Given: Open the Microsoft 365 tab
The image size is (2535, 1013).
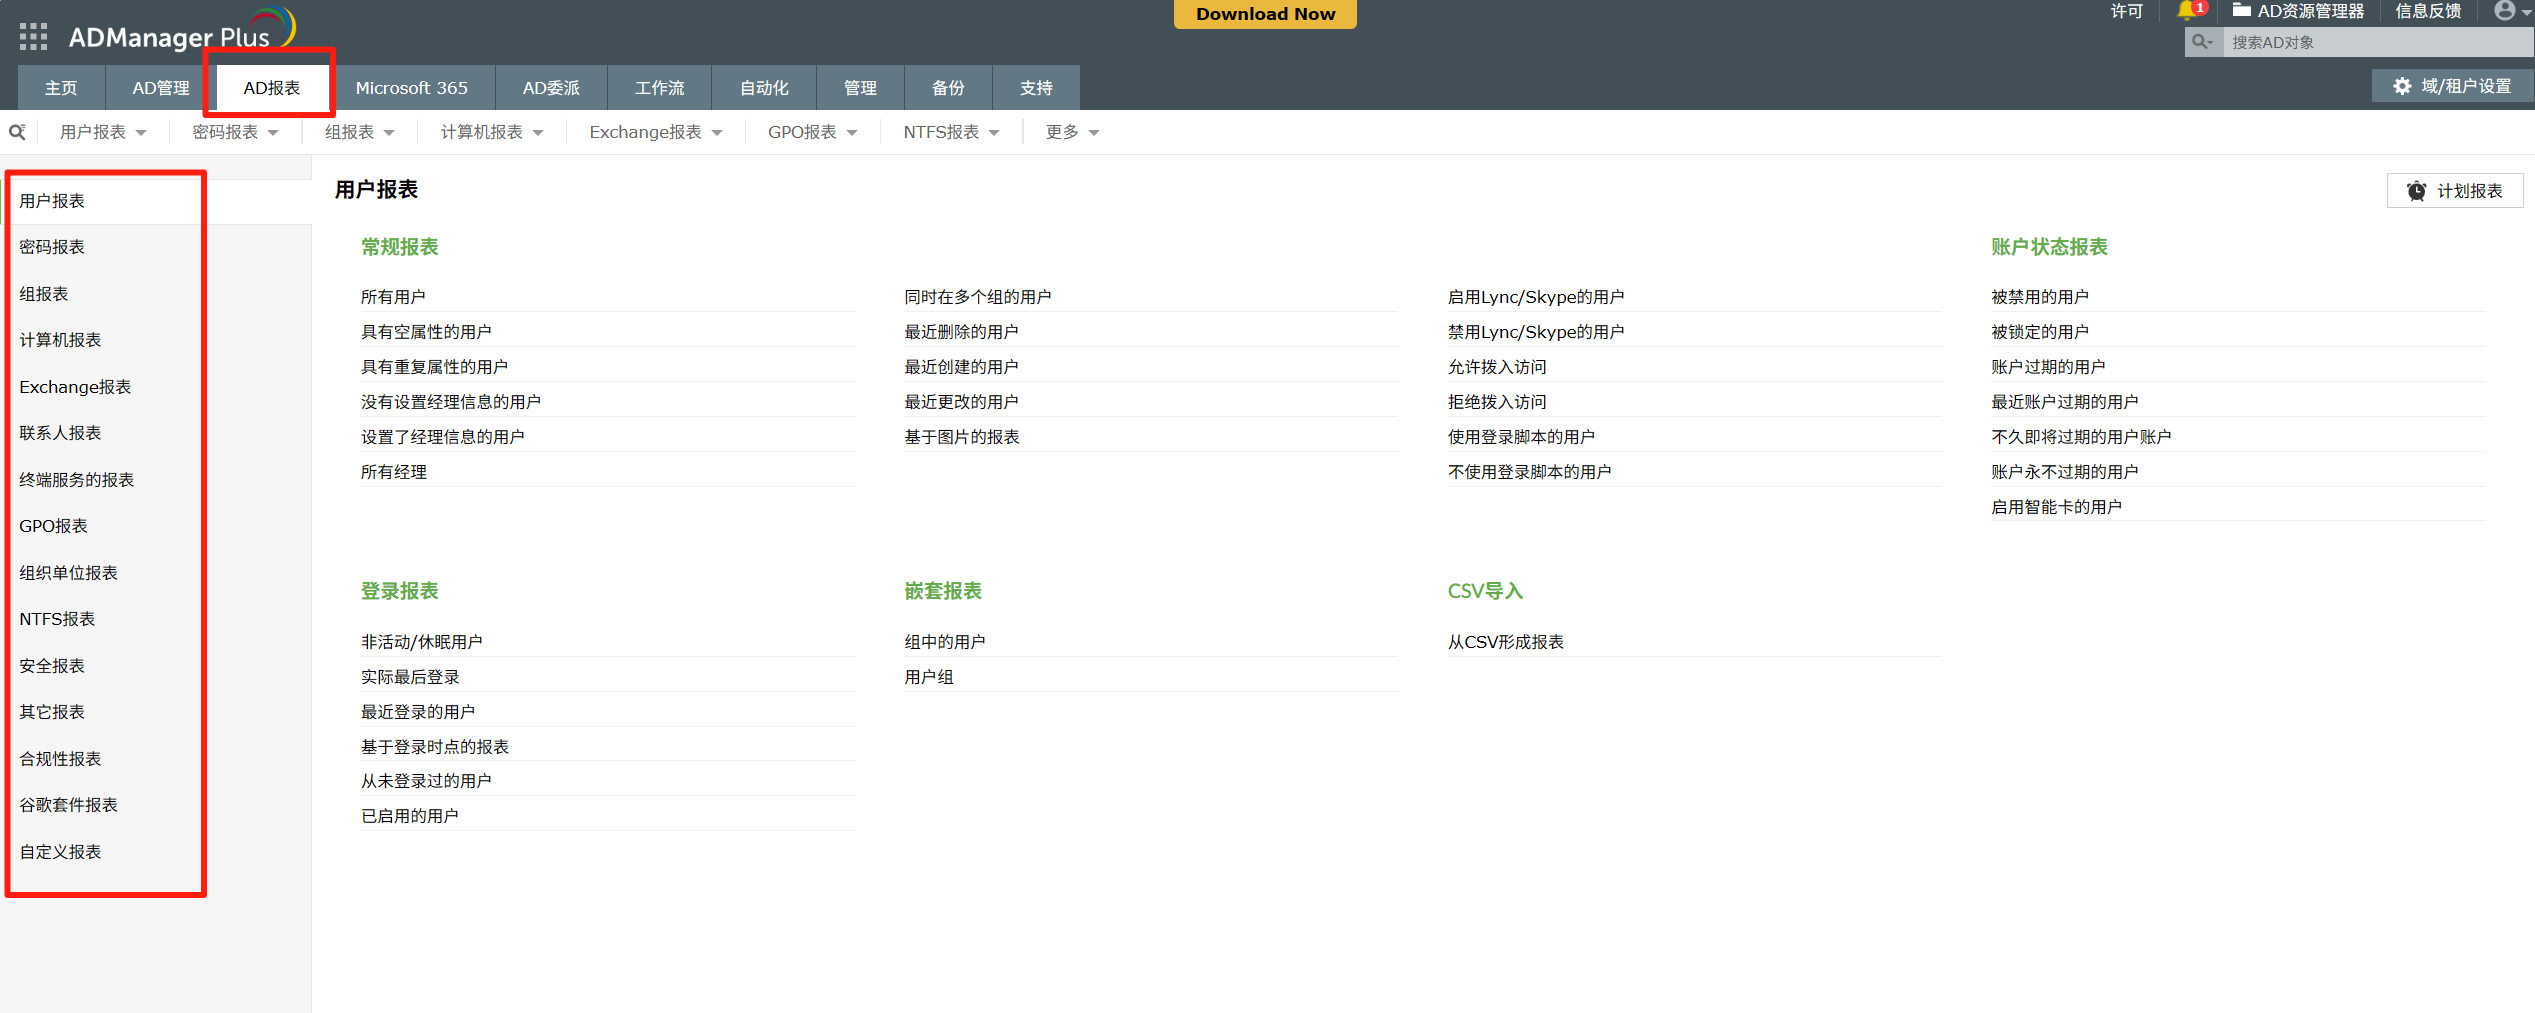Looking at the screenshot, I should tap(411, 88).
